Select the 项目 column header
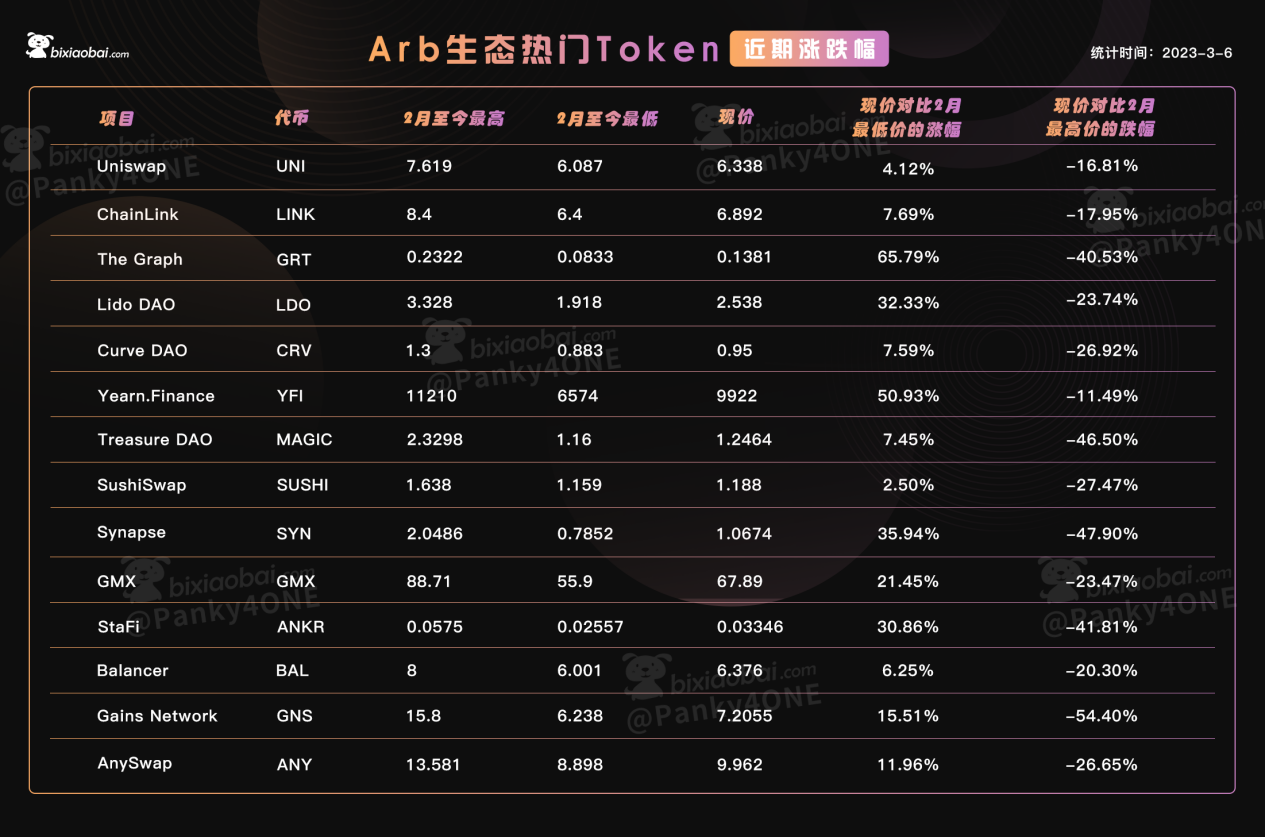This screenshot has width=1265, height=837. [x=117, y=118]
